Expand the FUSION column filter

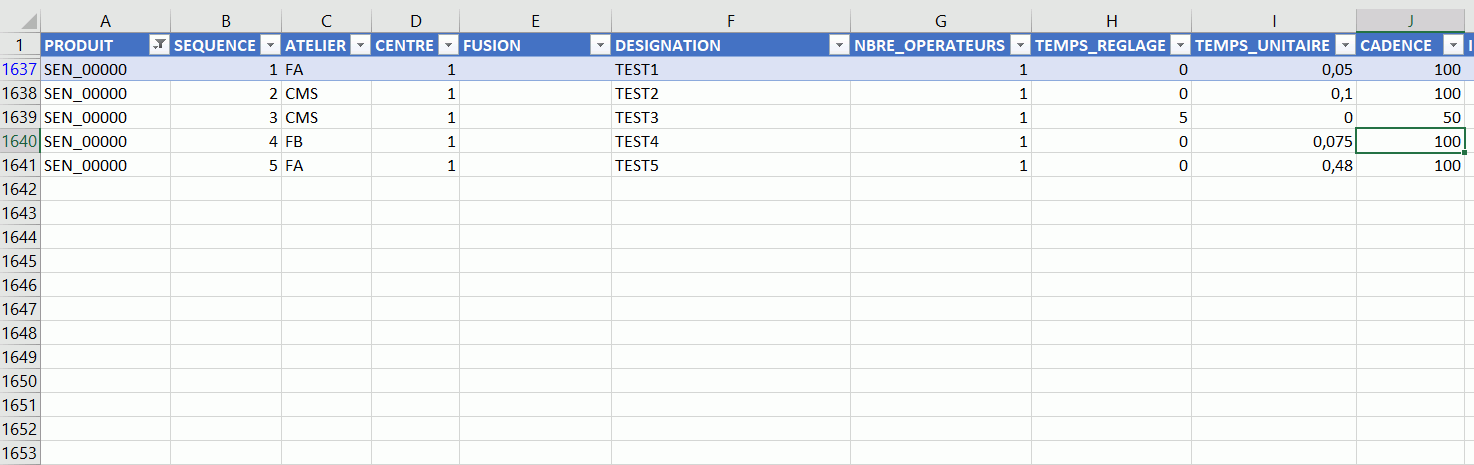click(599, 45)
